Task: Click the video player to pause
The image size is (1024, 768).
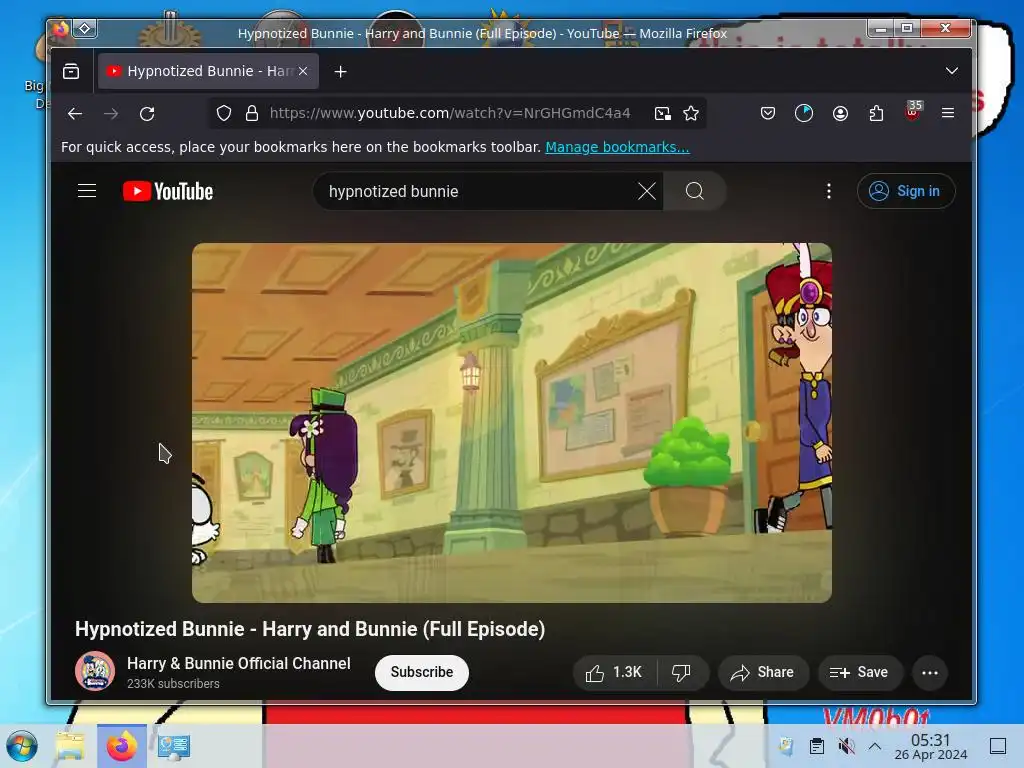Action: coord(511,423)
